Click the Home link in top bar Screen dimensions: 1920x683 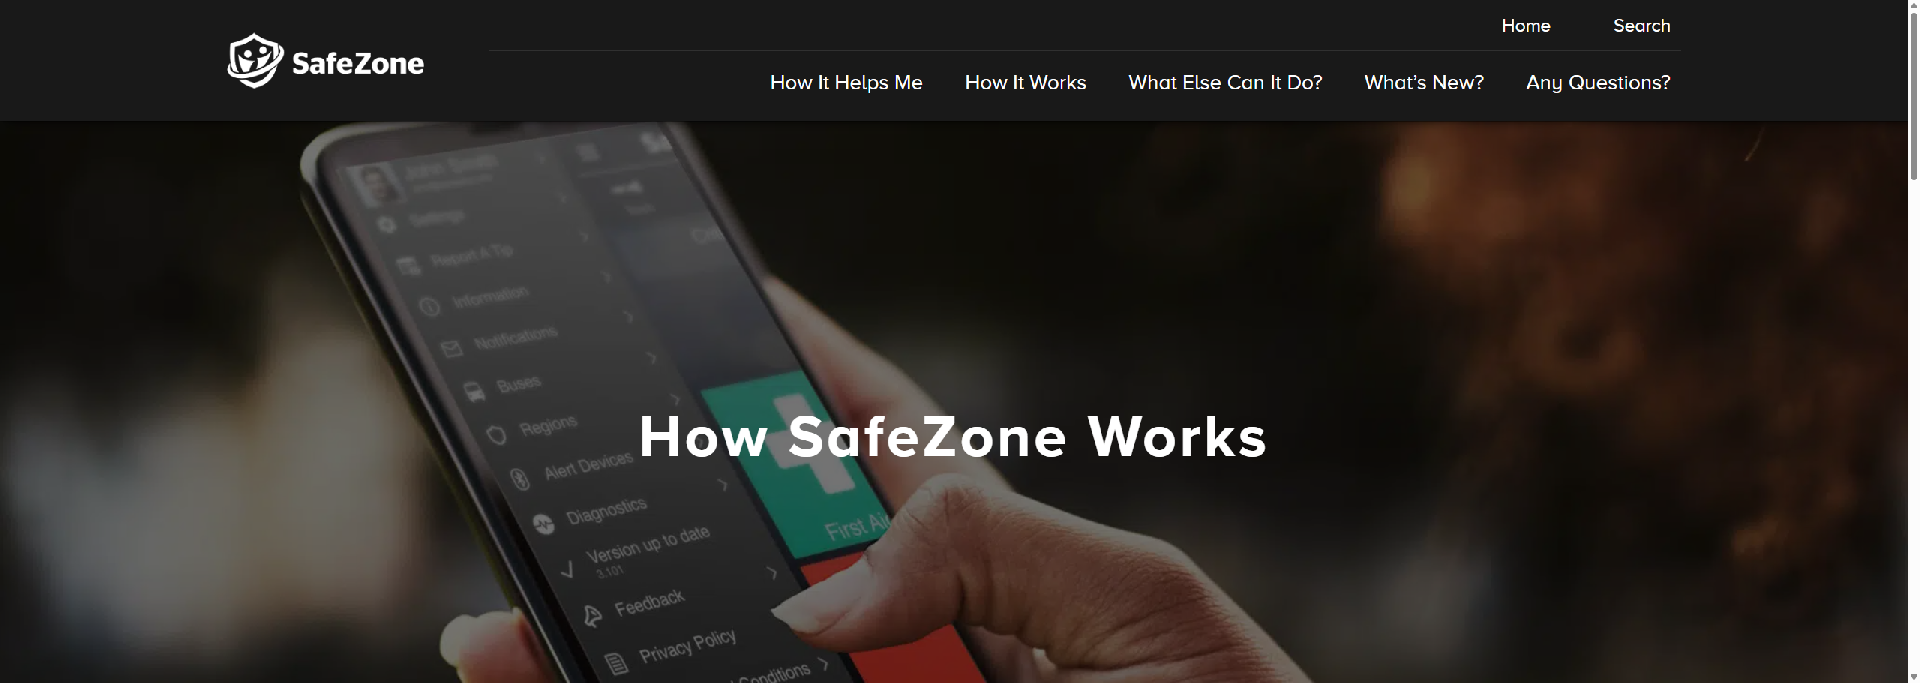(1526, 26)
